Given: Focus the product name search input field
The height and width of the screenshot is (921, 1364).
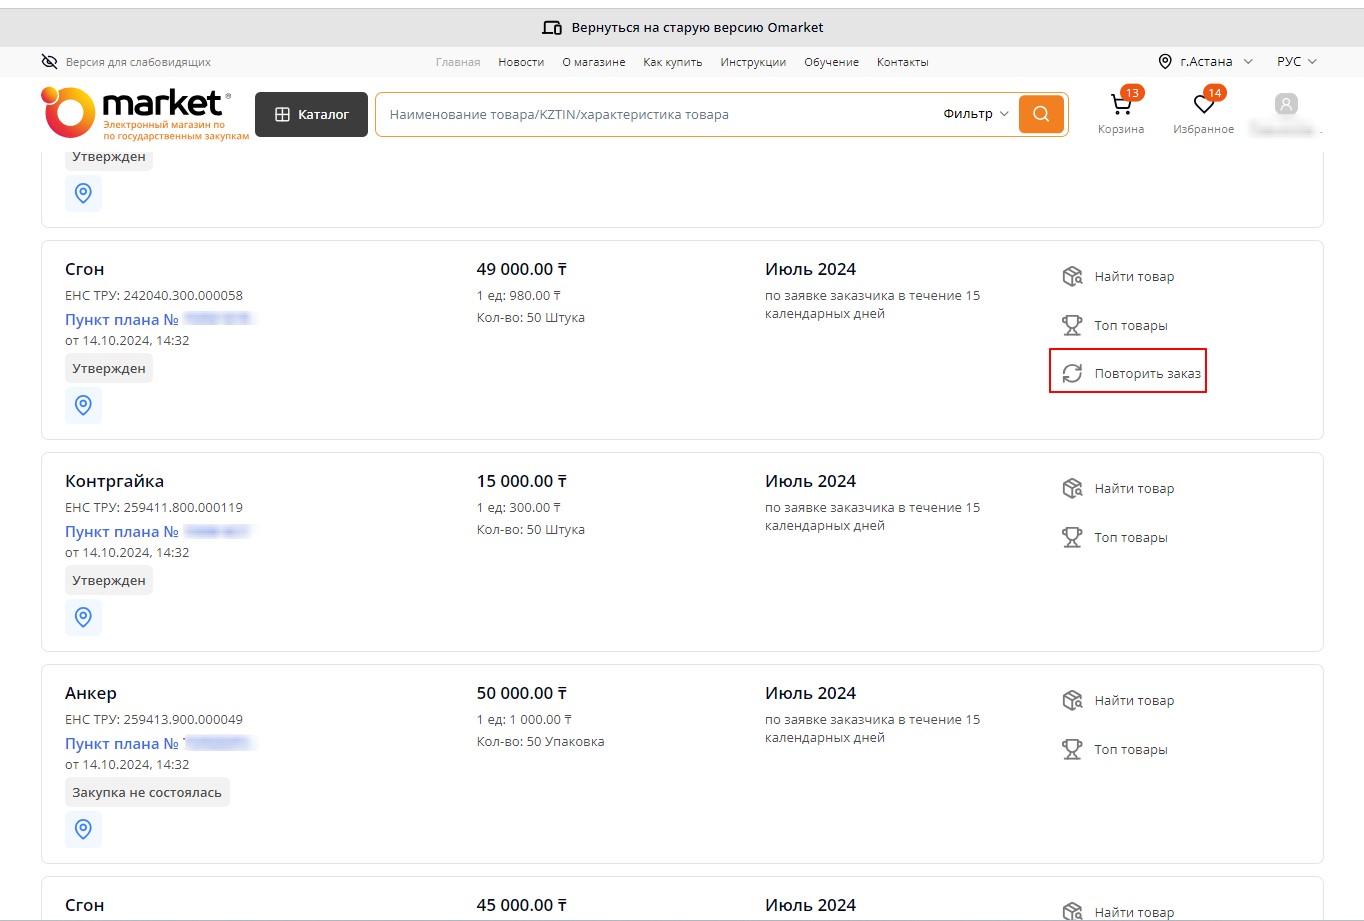Looking at the screenshot, I should 655,114.
